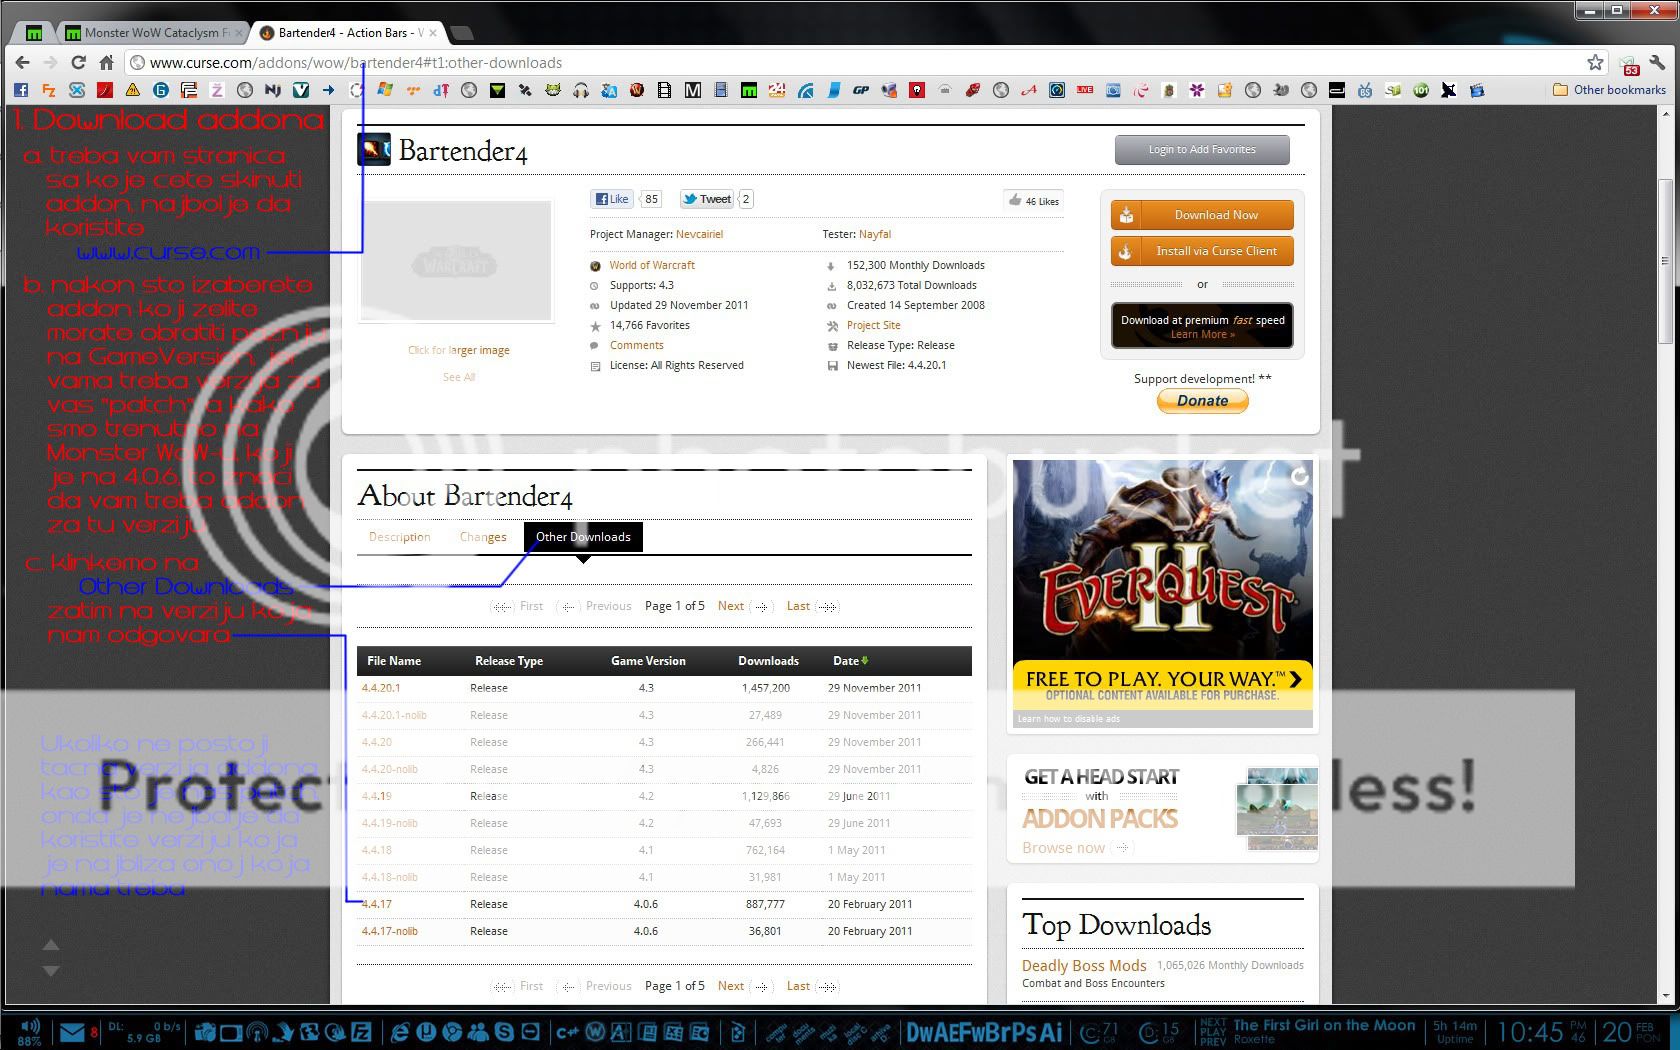The width and height of the screenshot is (1680, 1050).
Task: Click the browser vertical scrollbar
Action: click(x=1665, y=261)
